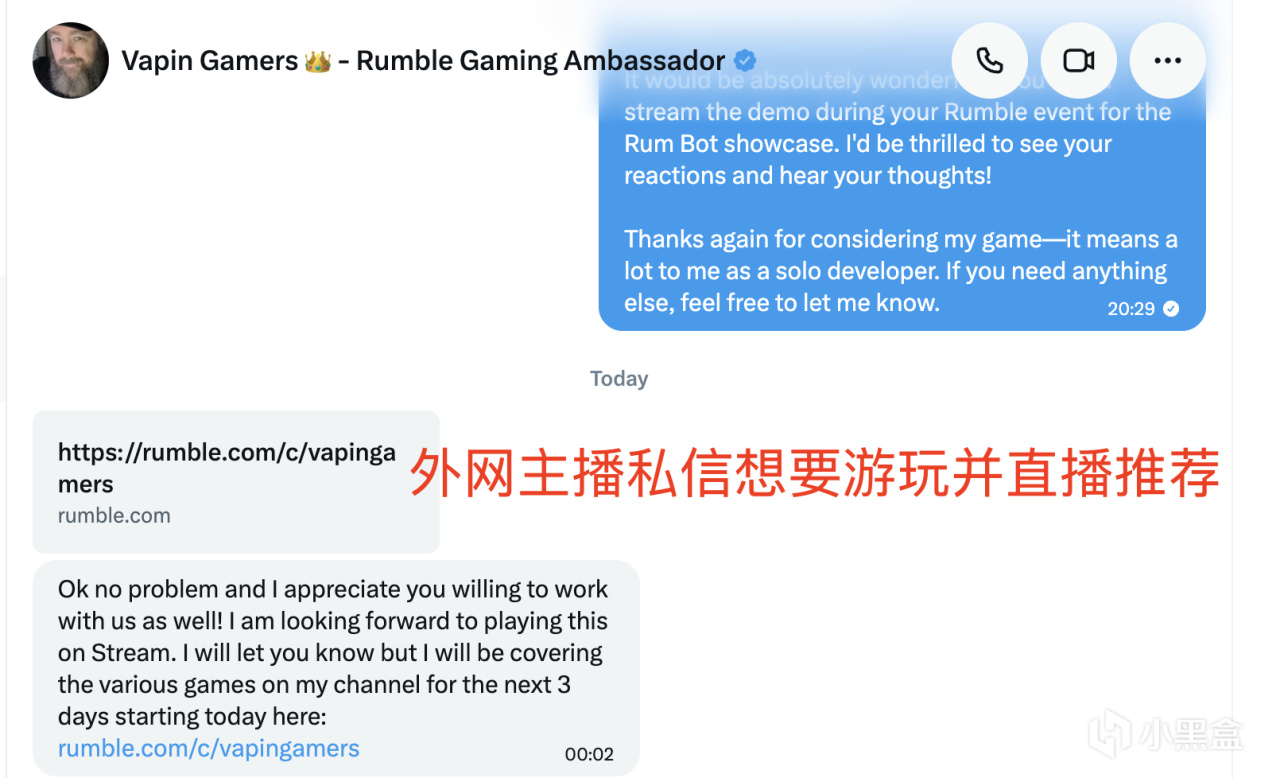Image resolution: width=1280 pixels, height=778 pixels.
Task: Click the 20:29 sent timestamp
Action: pos(1131,309)
